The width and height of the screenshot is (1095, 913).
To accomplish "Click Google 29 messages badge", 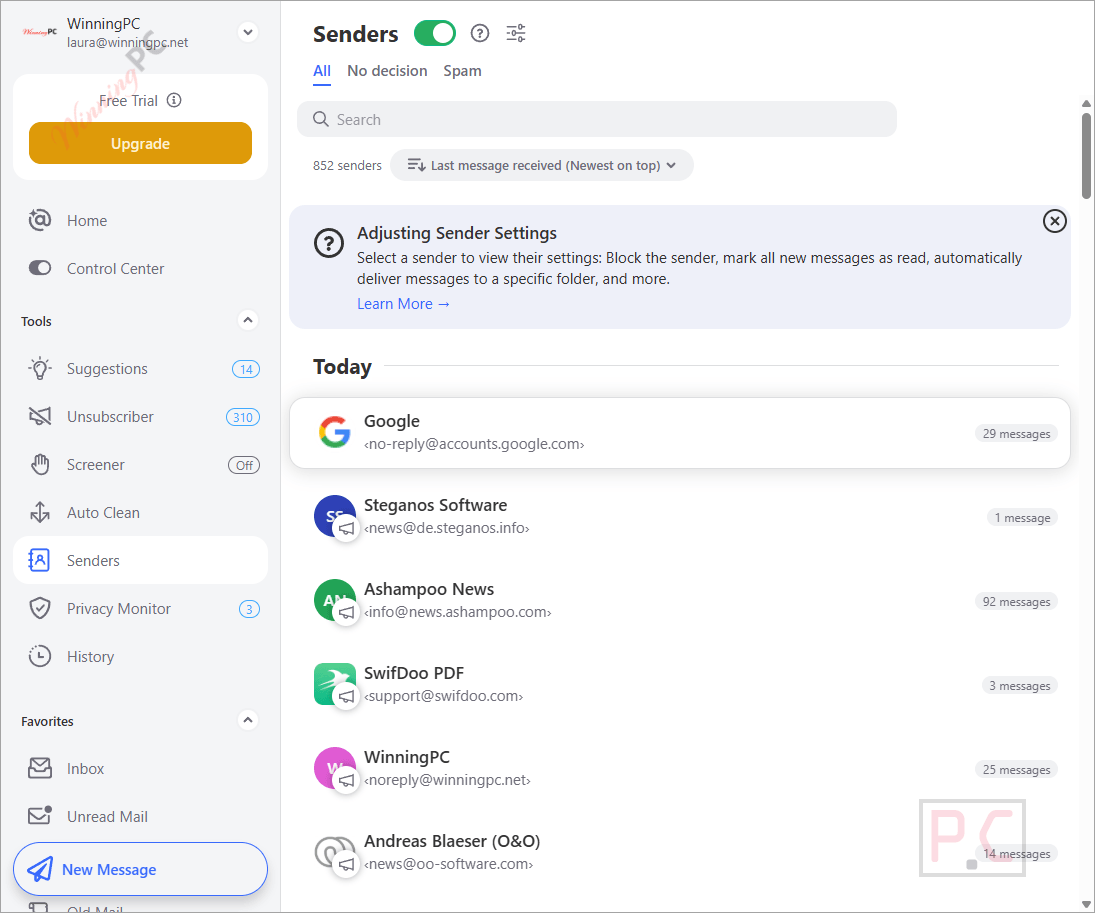I will point(1016,434).
